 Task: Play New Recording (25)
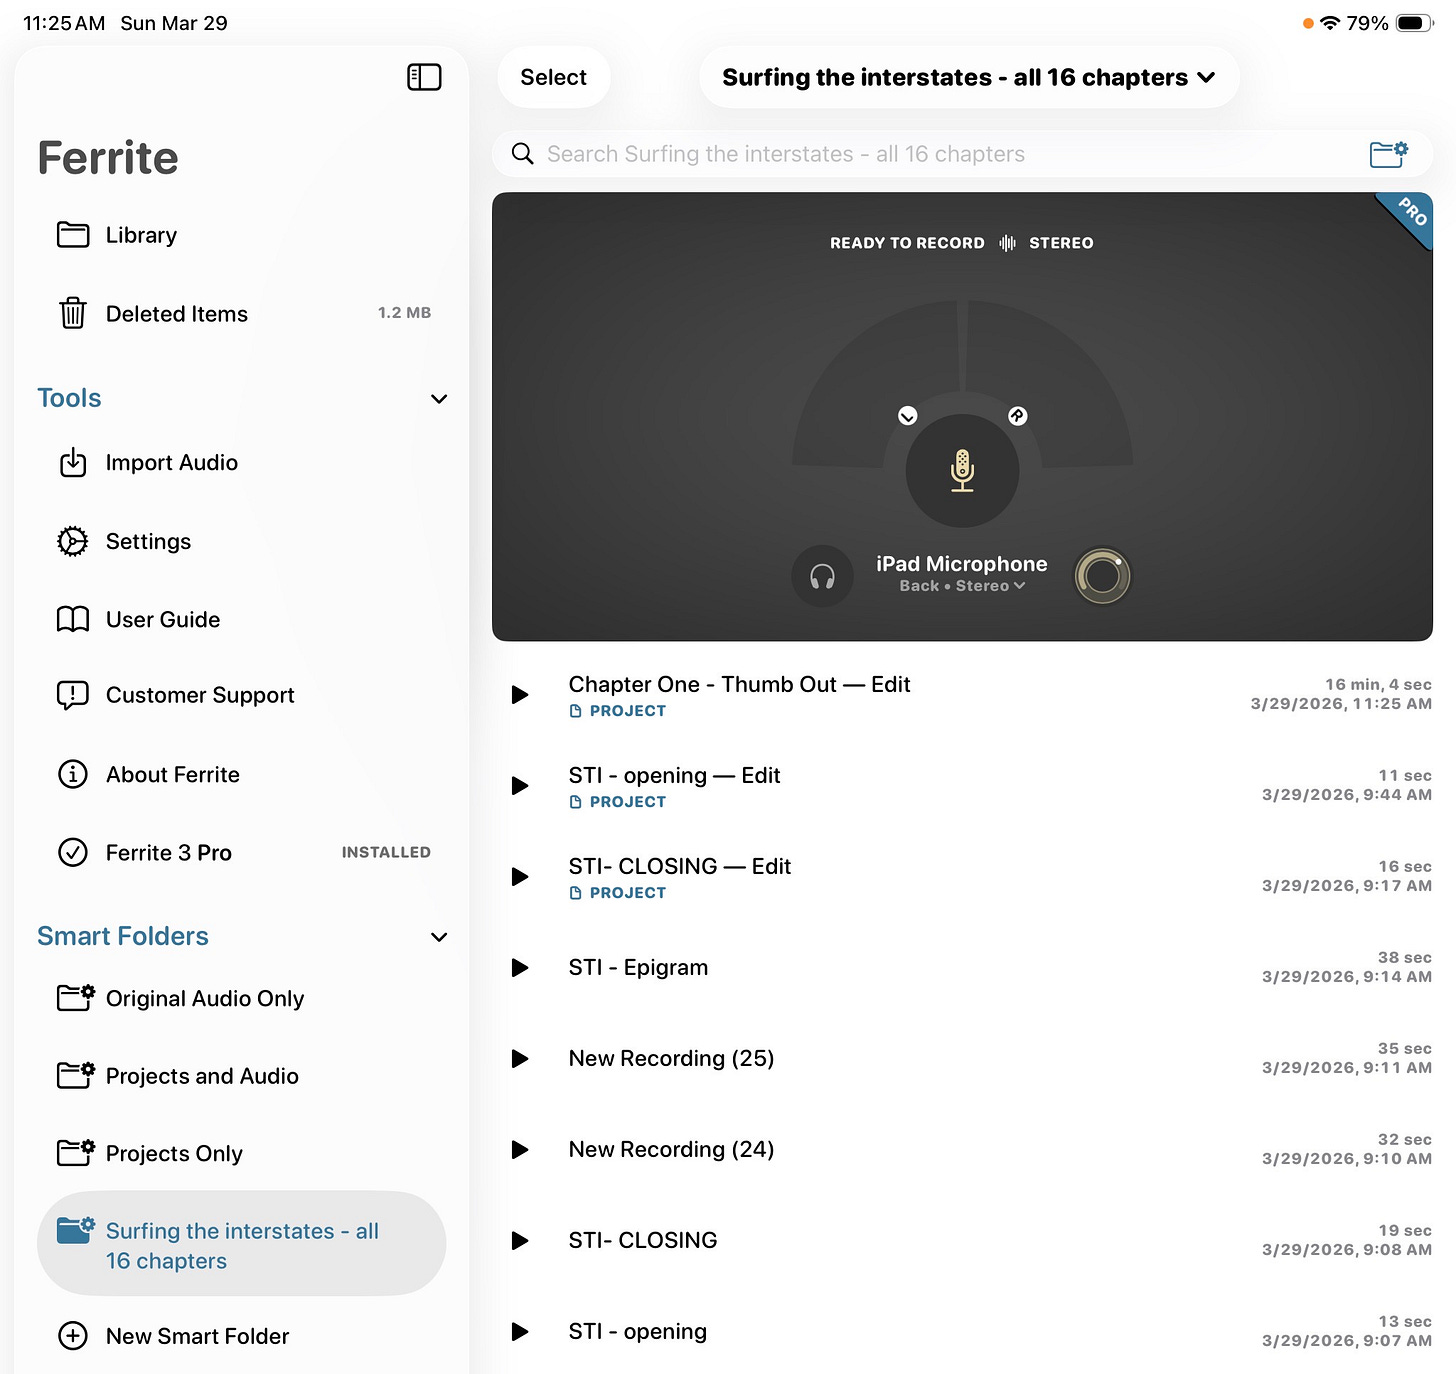tap(520, 1058)
